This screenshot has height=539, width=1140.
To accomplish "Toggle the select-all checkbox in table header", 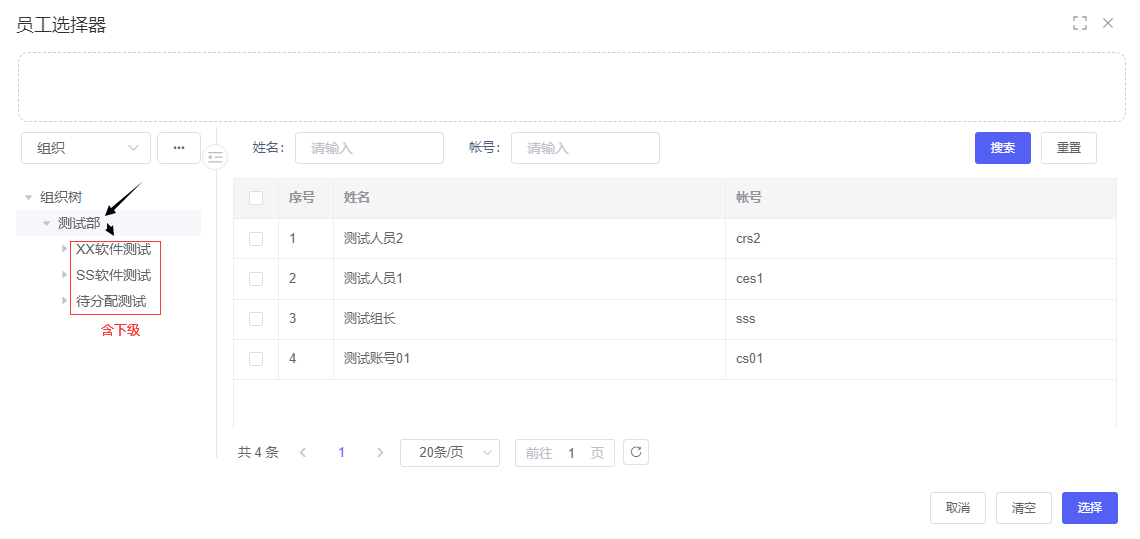I will 256,198.
